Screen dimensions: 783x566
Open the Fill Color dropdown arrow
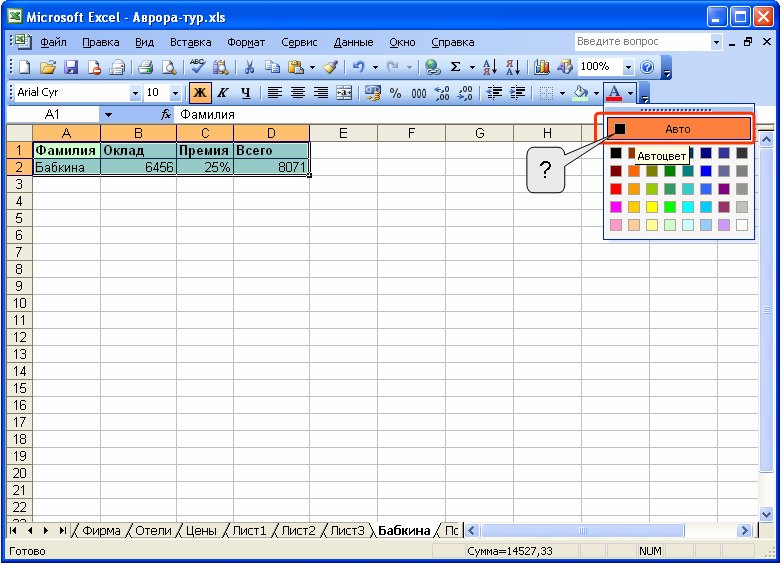click(x=596, y=93)
